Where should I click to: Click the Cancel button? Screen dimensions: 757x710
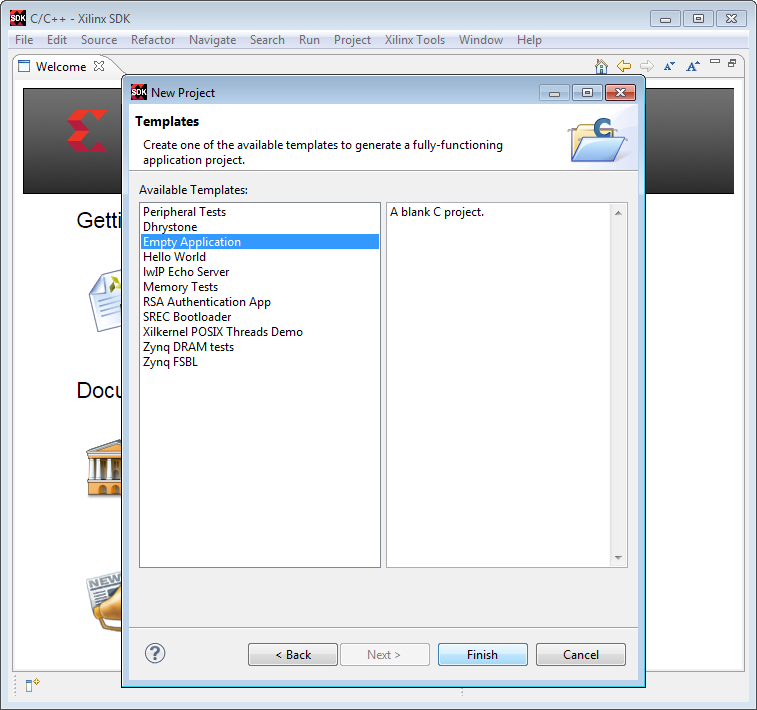pos(581,654)
